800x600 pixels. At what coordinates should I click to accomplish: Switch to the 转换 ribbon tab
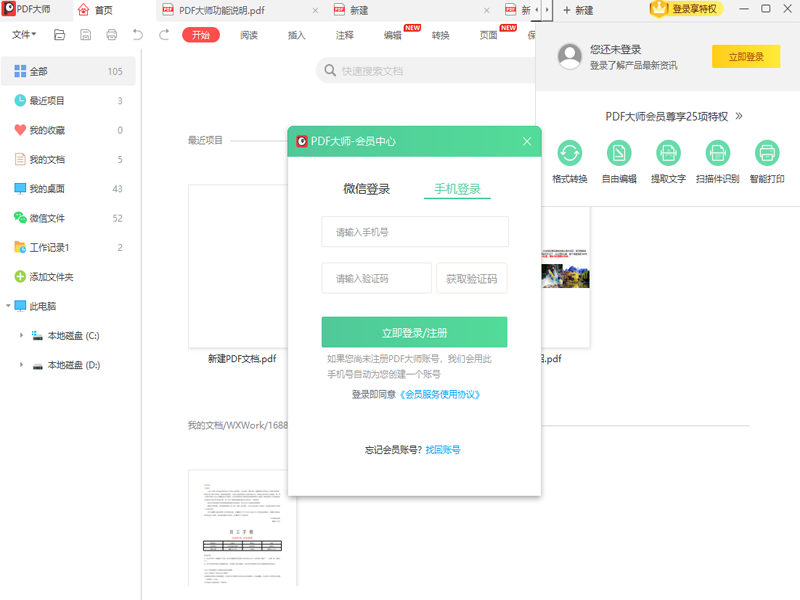443,33
